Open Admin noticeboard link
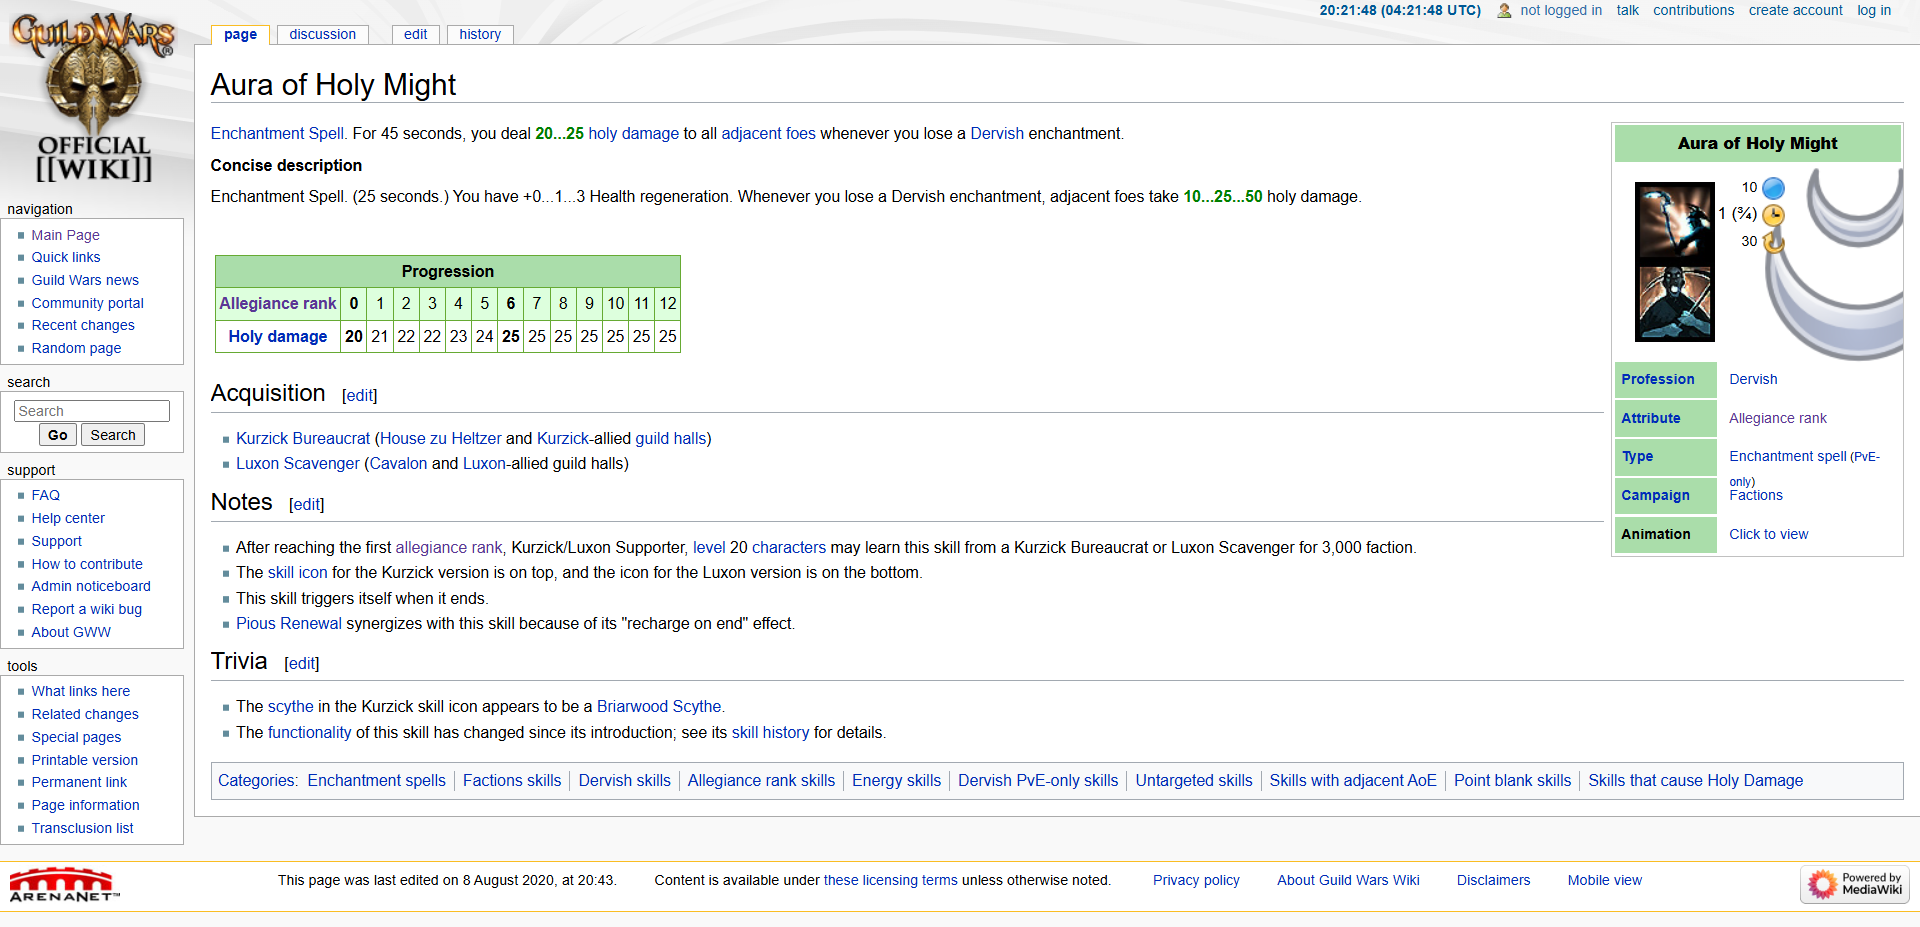Viewport: 1920px width, 927px height. tap(91, 586)
